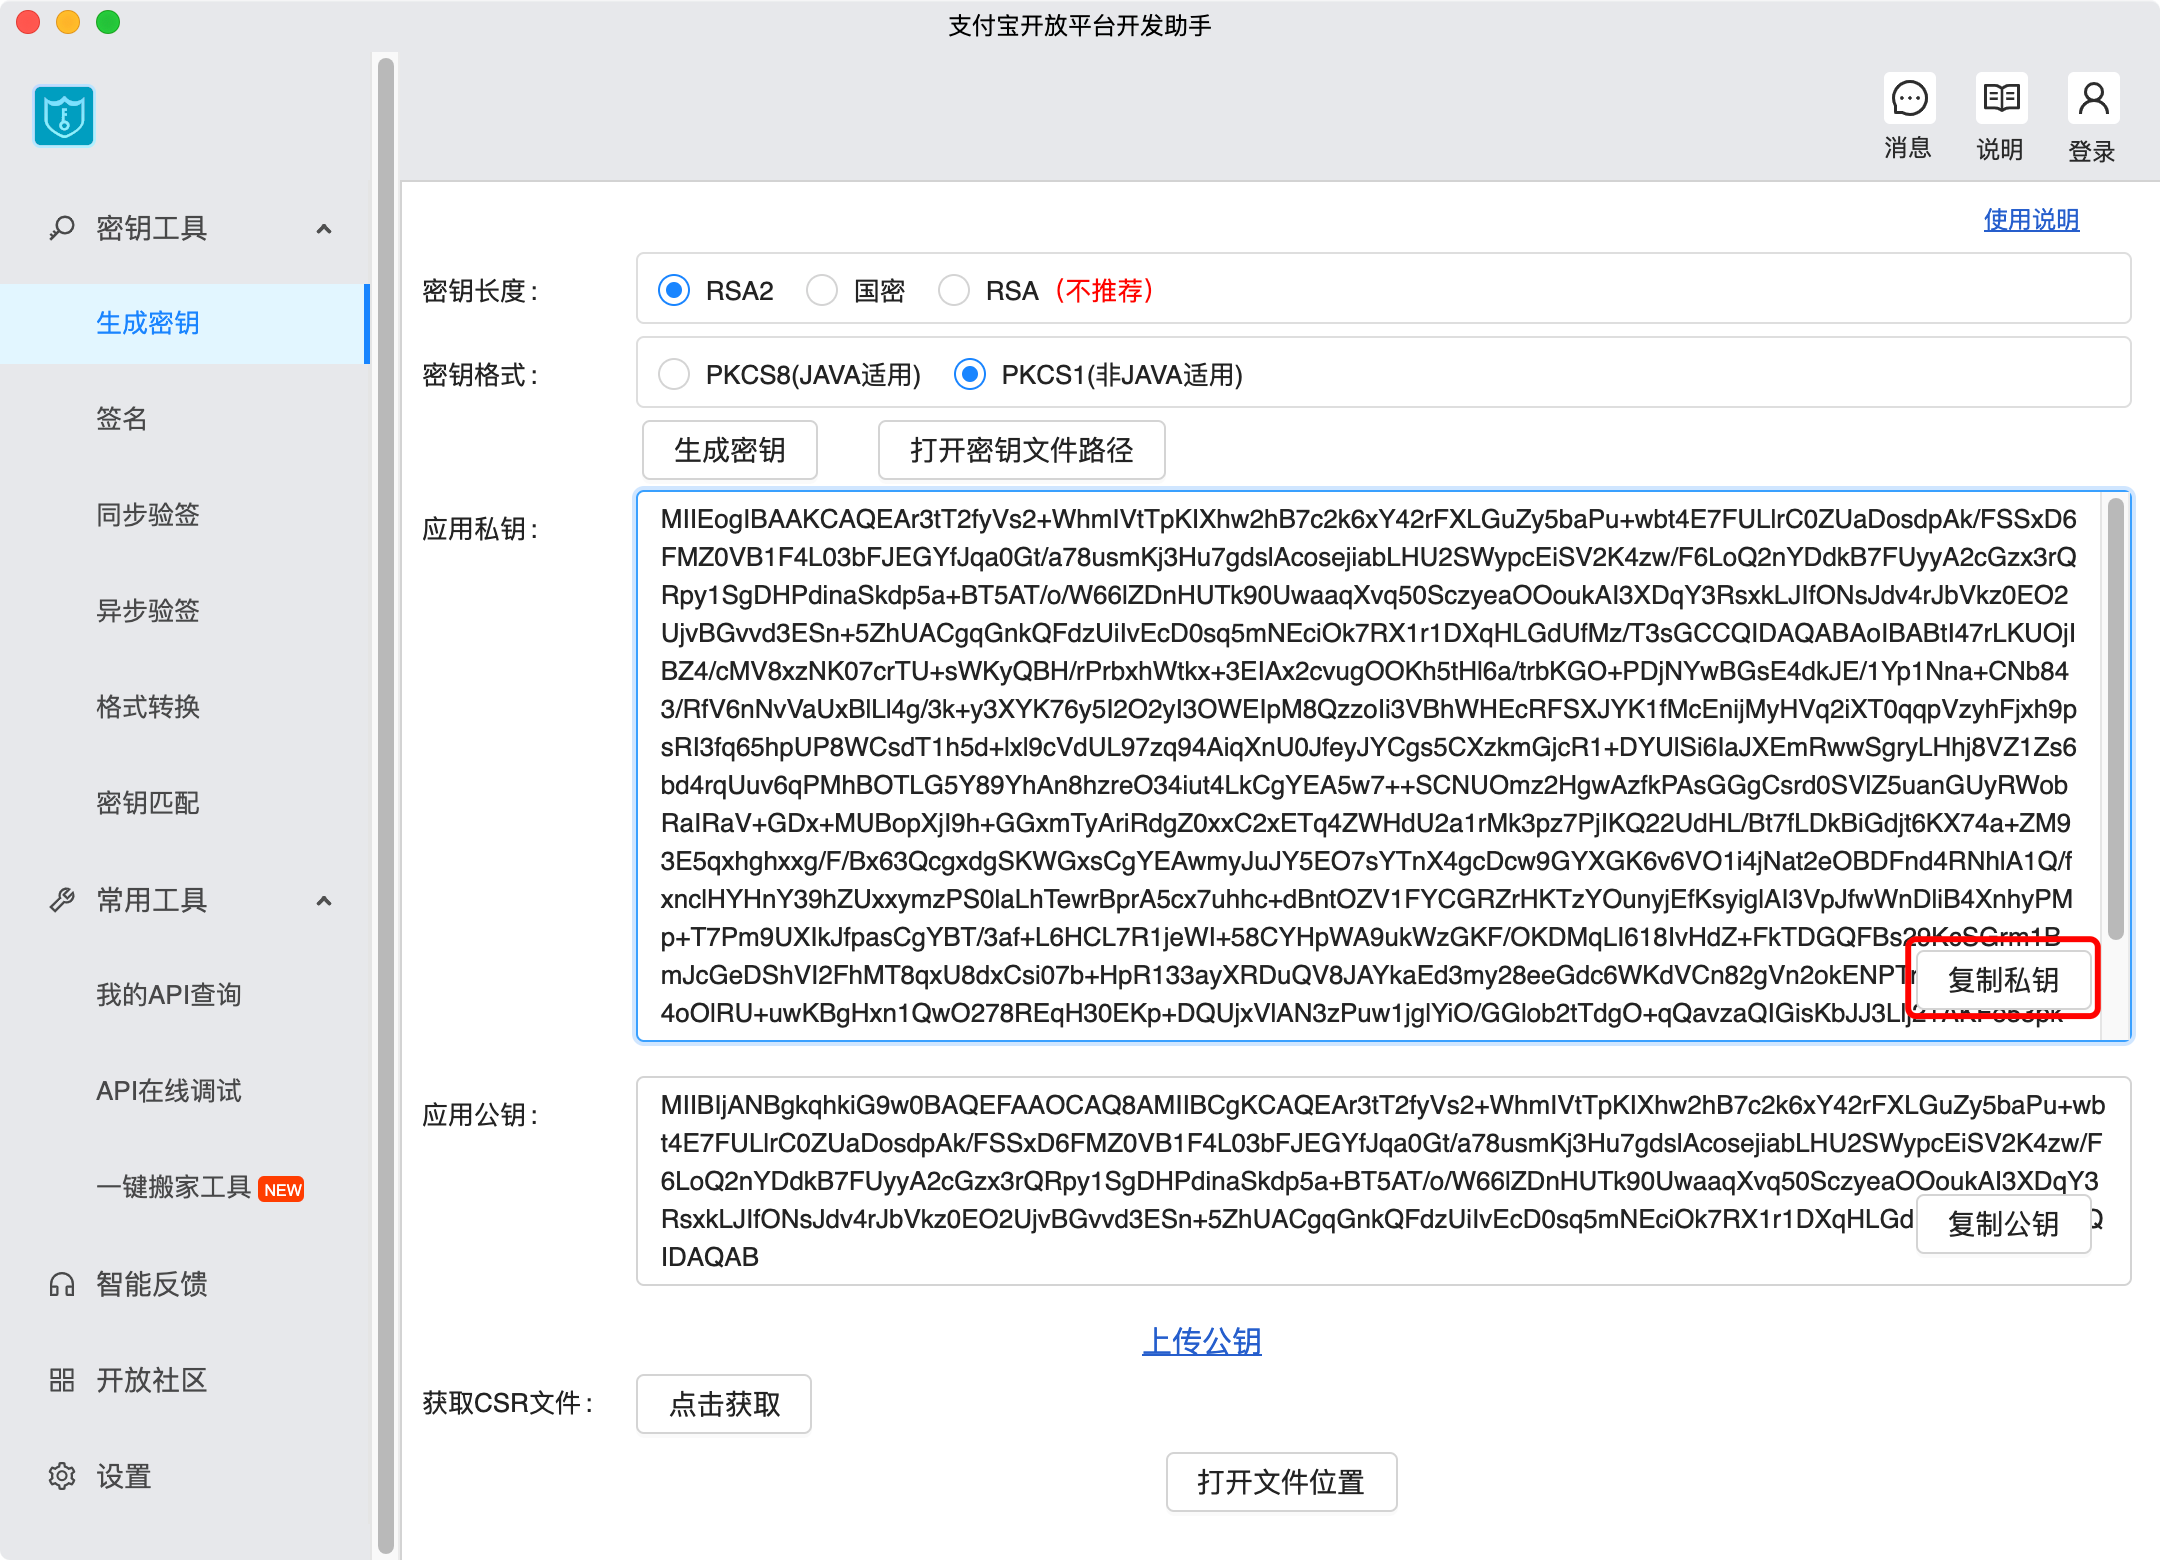Click the orange NEW badge
The height and width of the screenshot is (1560, 2160).
pyautogui.click(x=281, y=1189)
